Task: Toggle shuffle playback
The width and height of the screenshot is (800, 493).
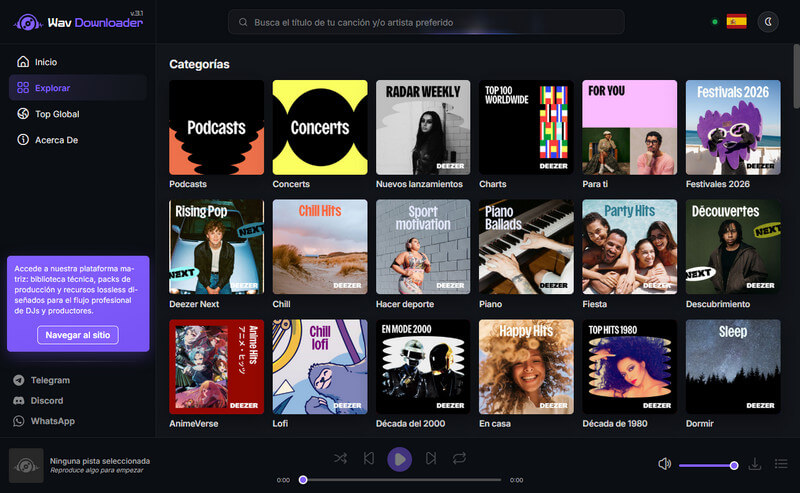Action: pos(340,458)
